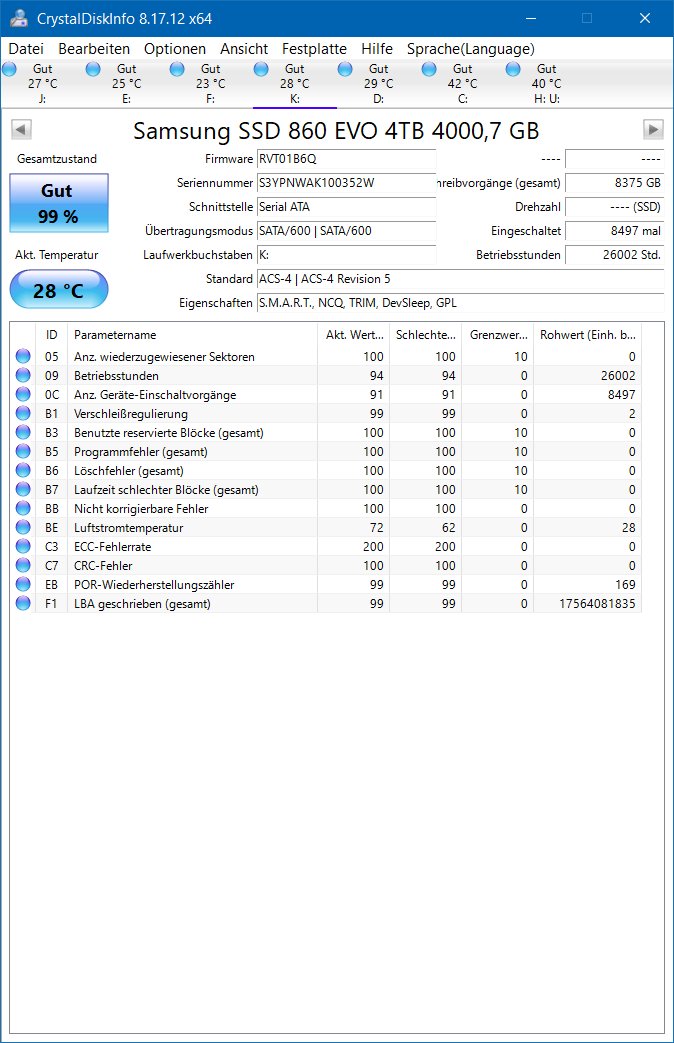This screenshot has width=674, height=1043.
Task: Click the CrystalDiskInfo app icon in title bar
Action: pyautogui.click(x=19, y=19)
